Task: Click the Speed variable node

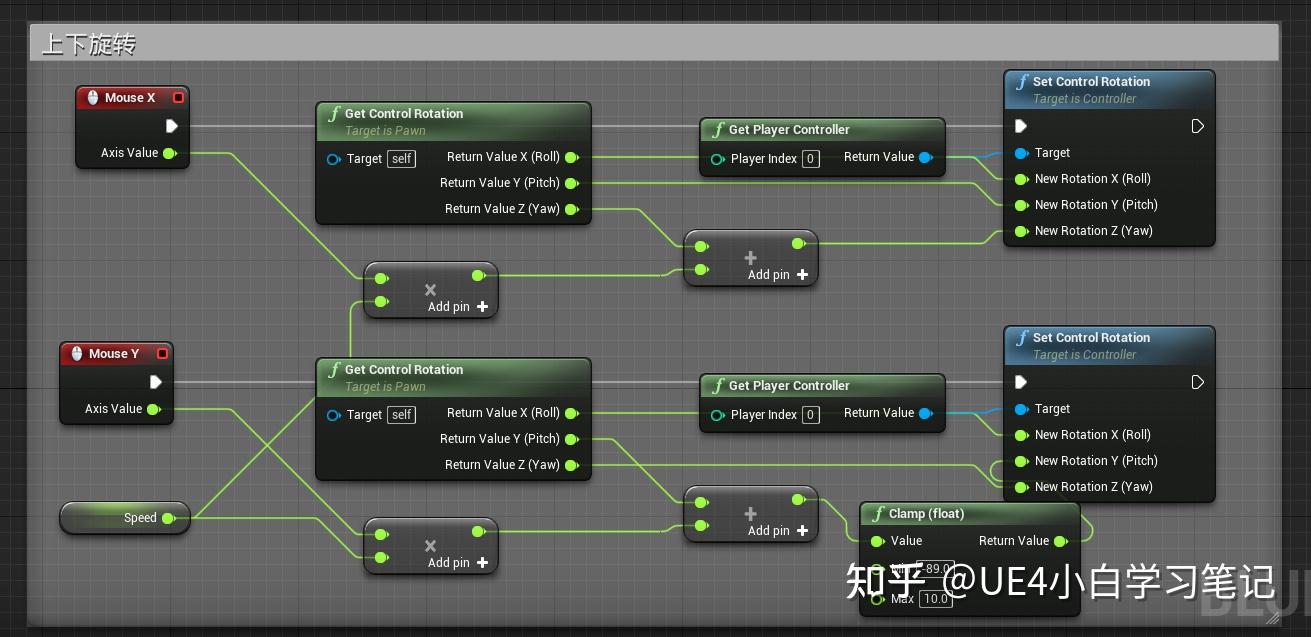Action: point(125,518)
